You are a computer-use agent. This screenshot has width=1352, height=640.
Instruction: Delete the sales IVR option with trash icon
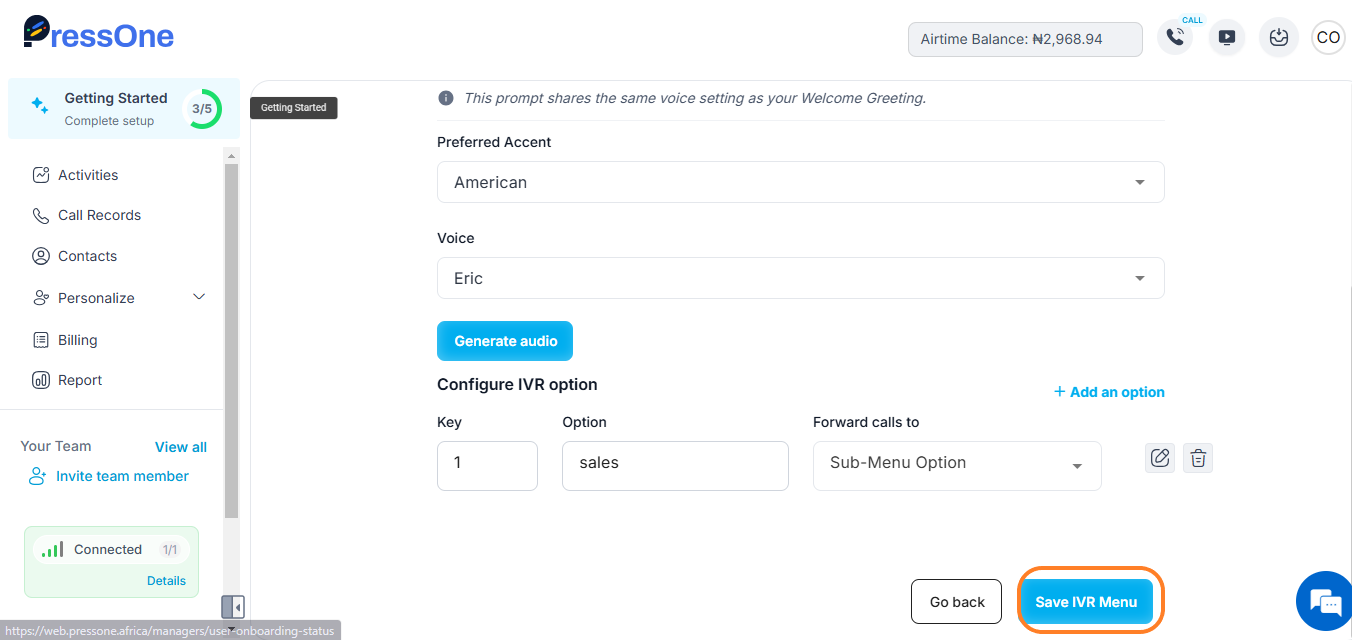point(1198,458)
